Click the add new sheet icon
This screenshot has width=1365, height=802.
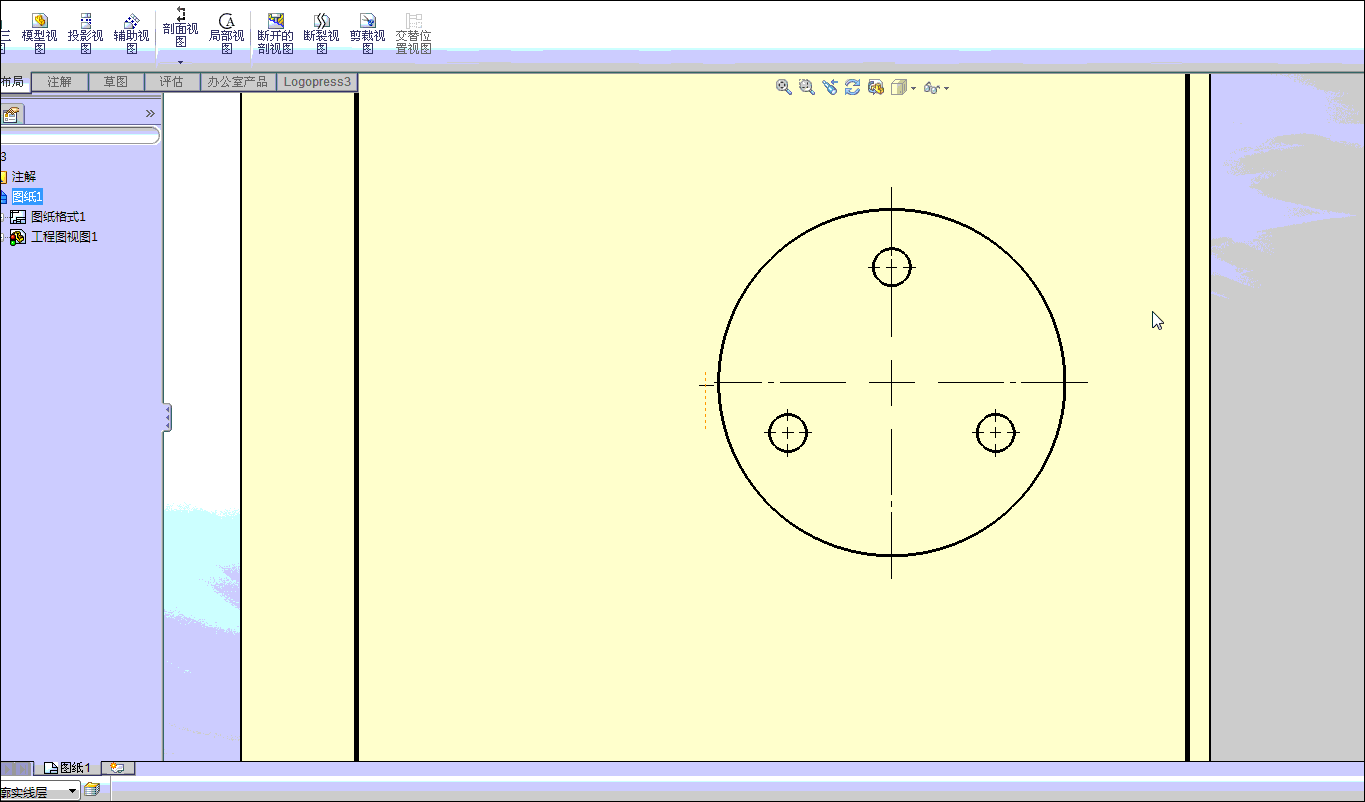click(x=118, y=768)
